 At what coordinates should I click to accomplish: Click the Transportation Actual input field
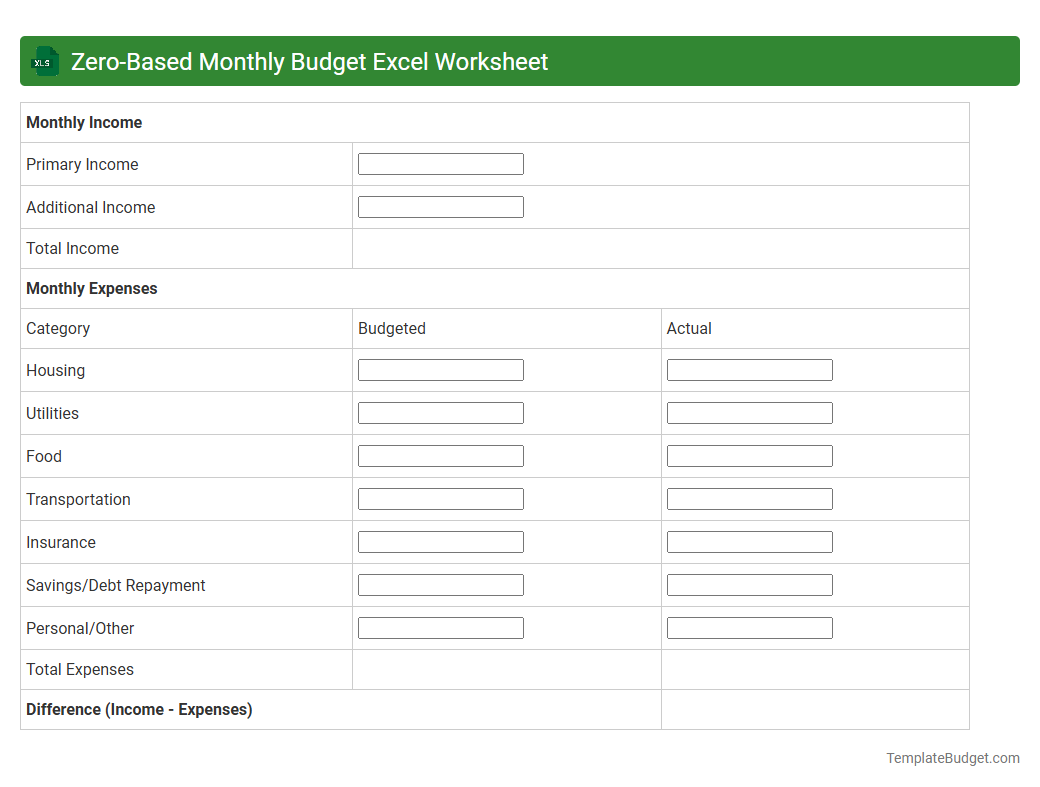tap(749, 498)
